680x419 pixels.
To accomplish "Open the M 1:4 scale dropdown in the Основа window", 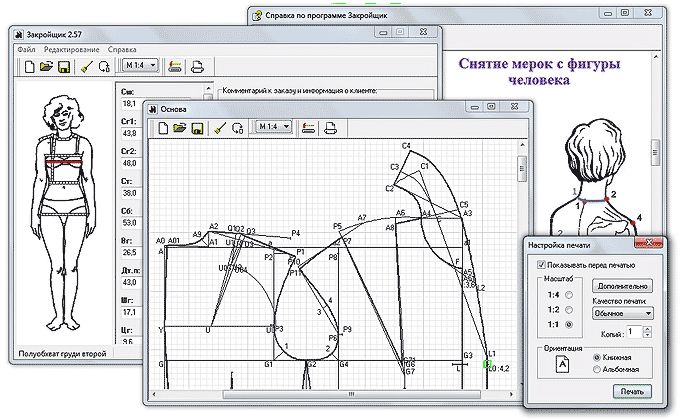I will 272,127.
